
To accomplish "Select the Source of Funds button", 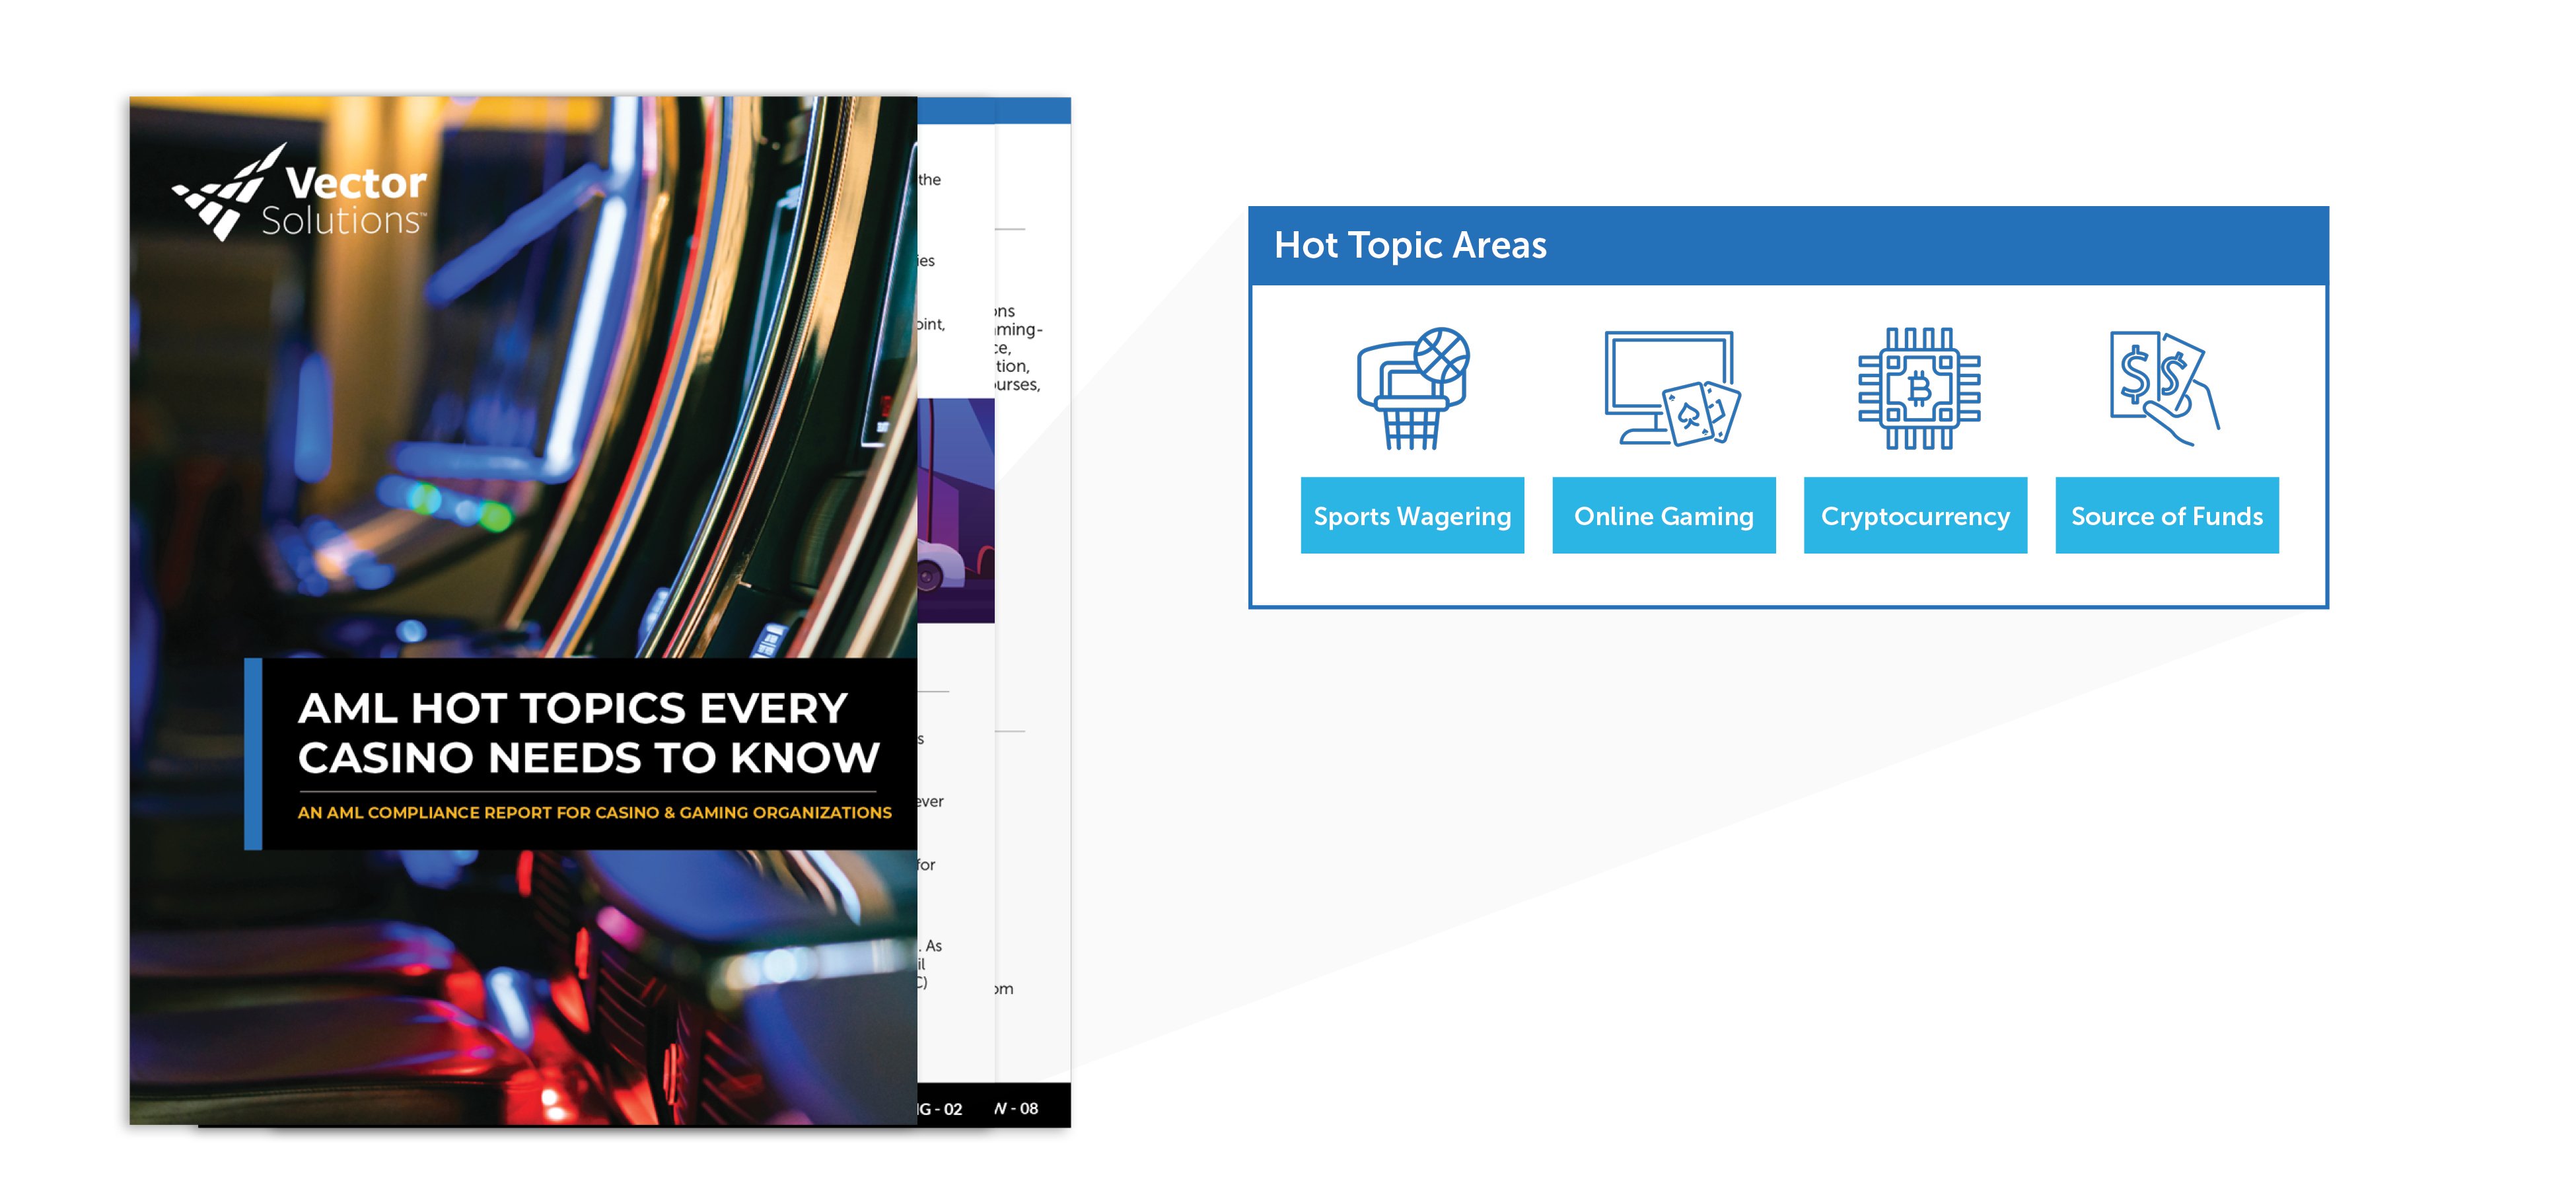I will tap(2166, 515).
